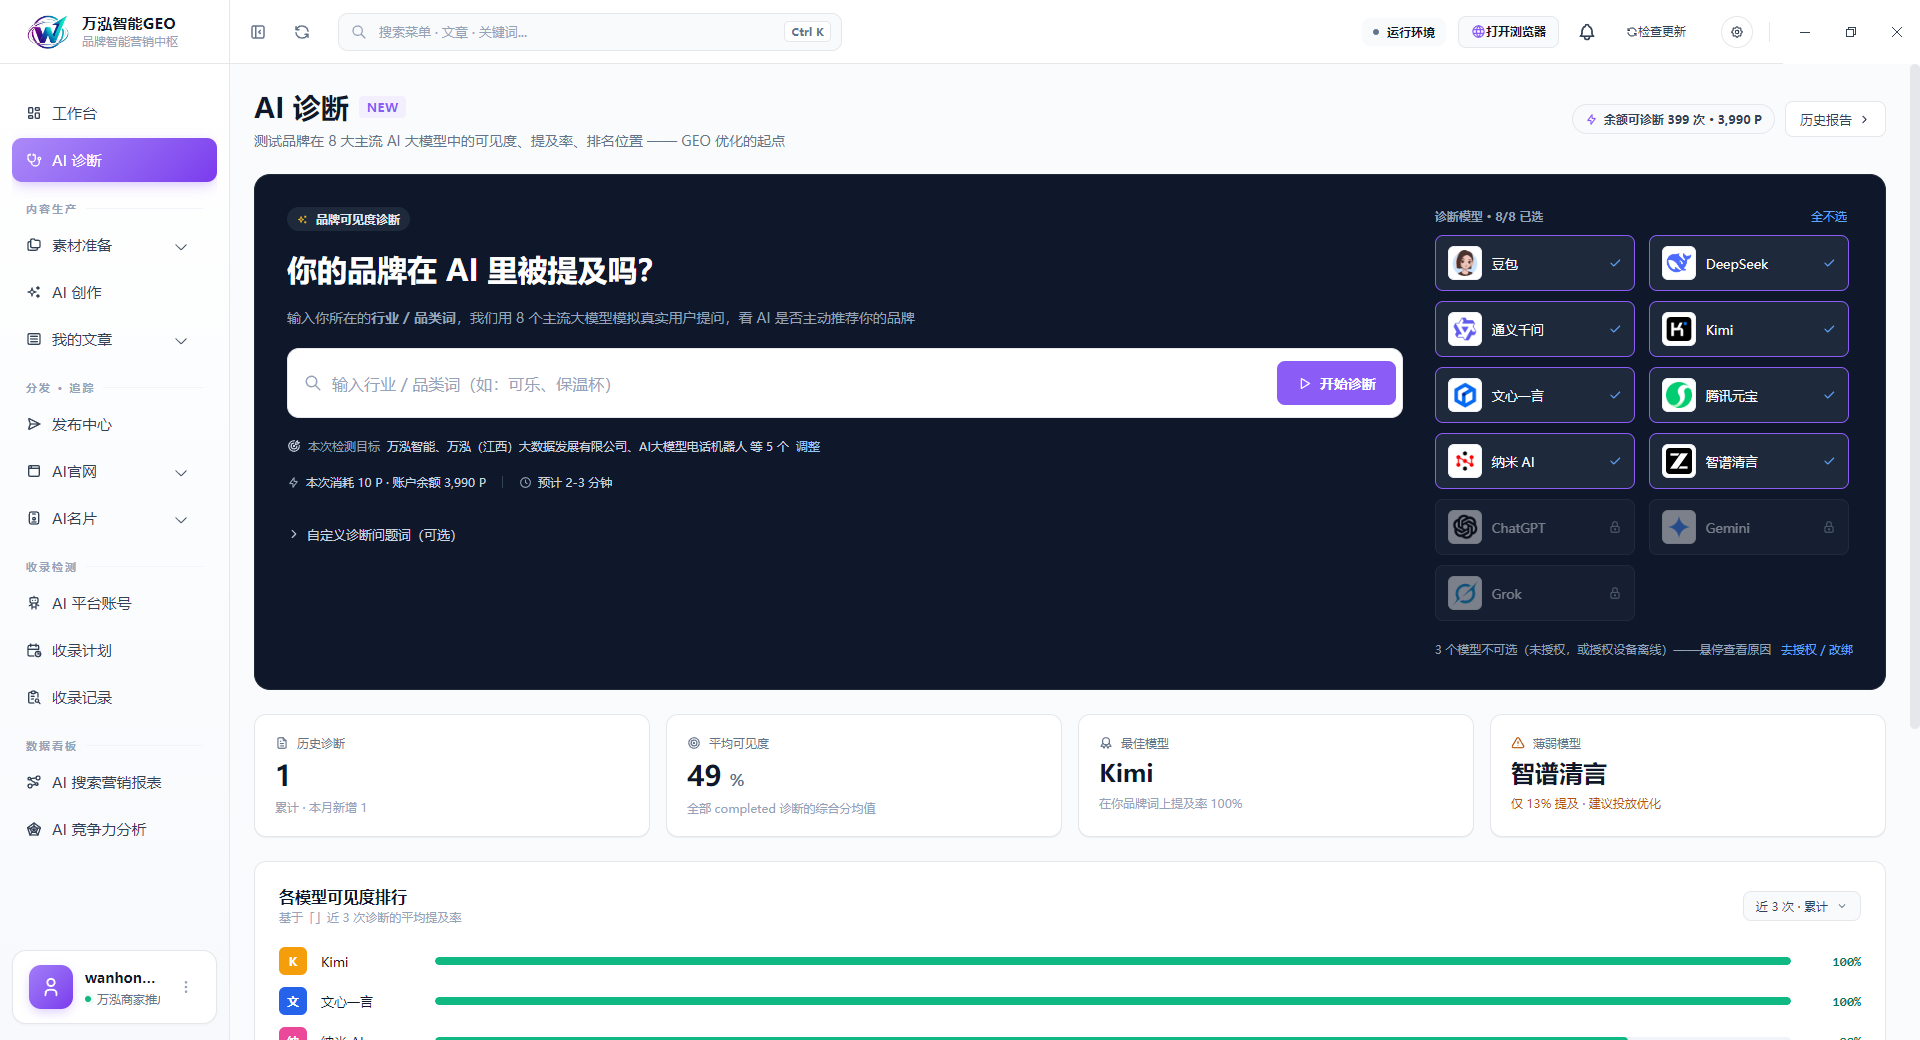
Task: Go to 工作台 in sidebar
Action: coord(114,113)
